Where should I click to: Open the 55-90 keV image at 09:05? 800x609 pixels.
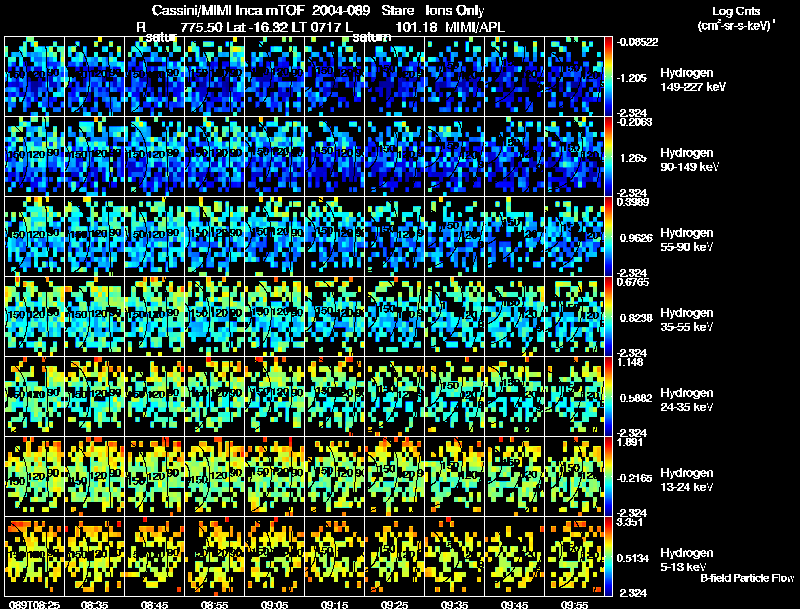[274, 236]
